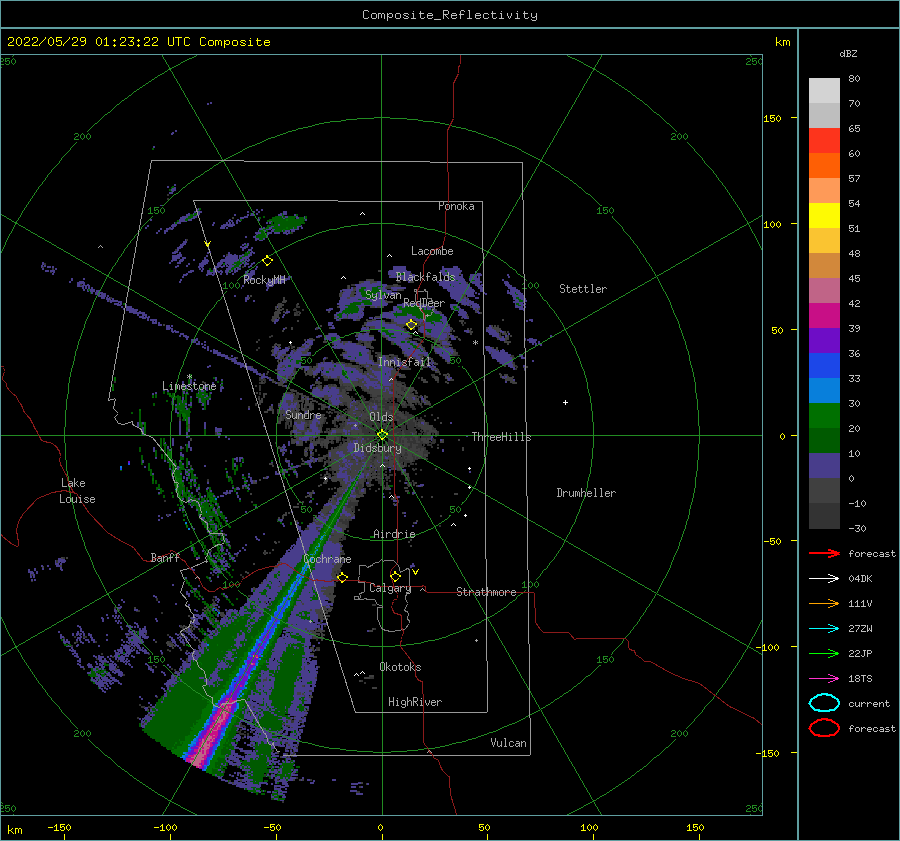The image size is (900, 841).
Task: Click the red forecast arrow in legend
Action: point(824,553)
